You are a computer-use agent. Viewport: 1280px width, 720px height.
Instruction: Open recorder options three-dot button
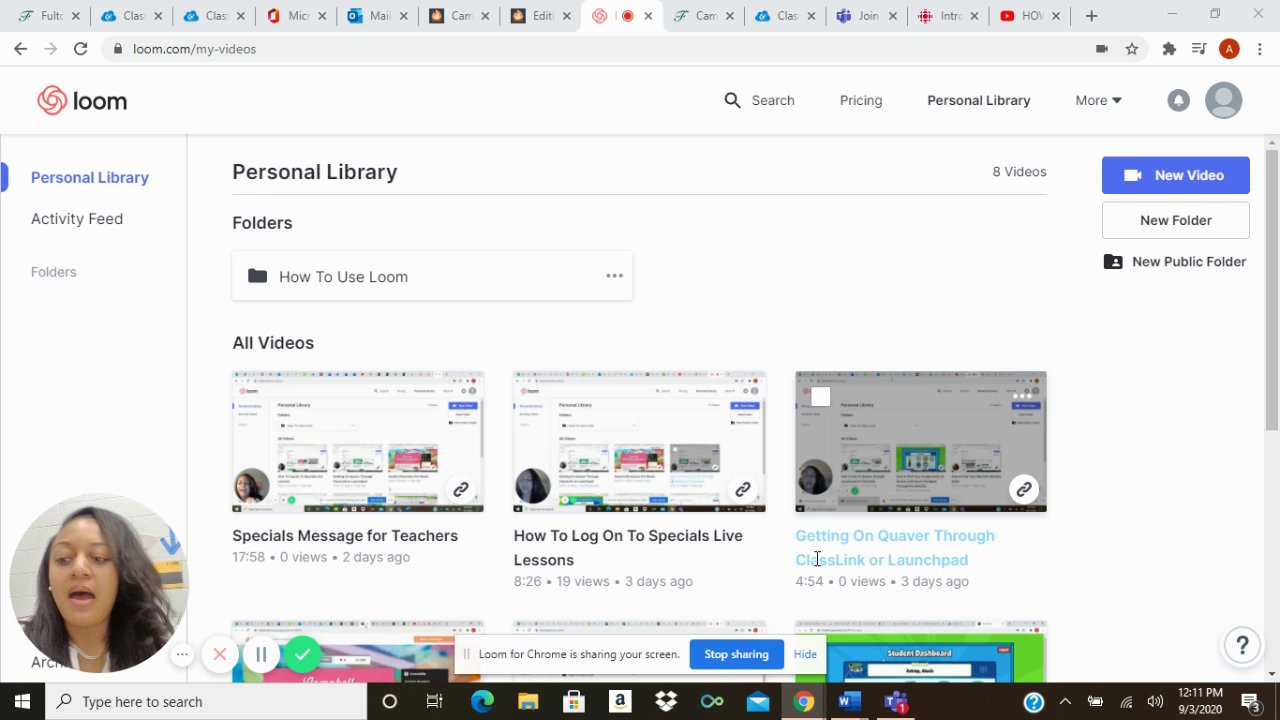click(182, 655)
